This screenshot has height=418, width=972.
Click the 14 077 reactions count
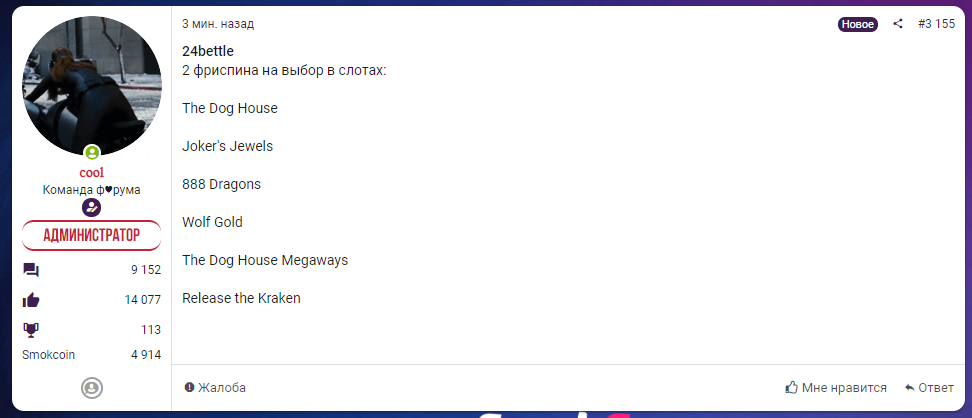click(x=143, y=300)
